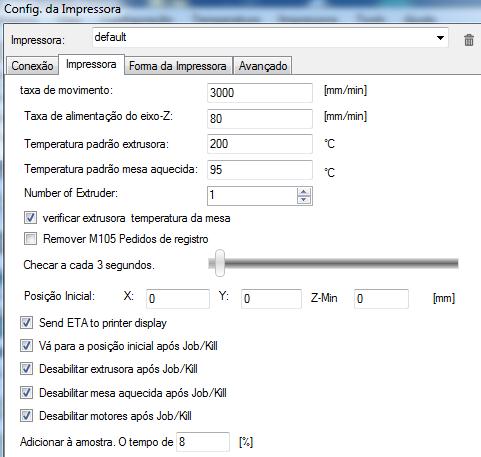The width and height of the screenshot is (481, 457).
Task: Click the Posição Inicial X field
Action: click(178, 299)
